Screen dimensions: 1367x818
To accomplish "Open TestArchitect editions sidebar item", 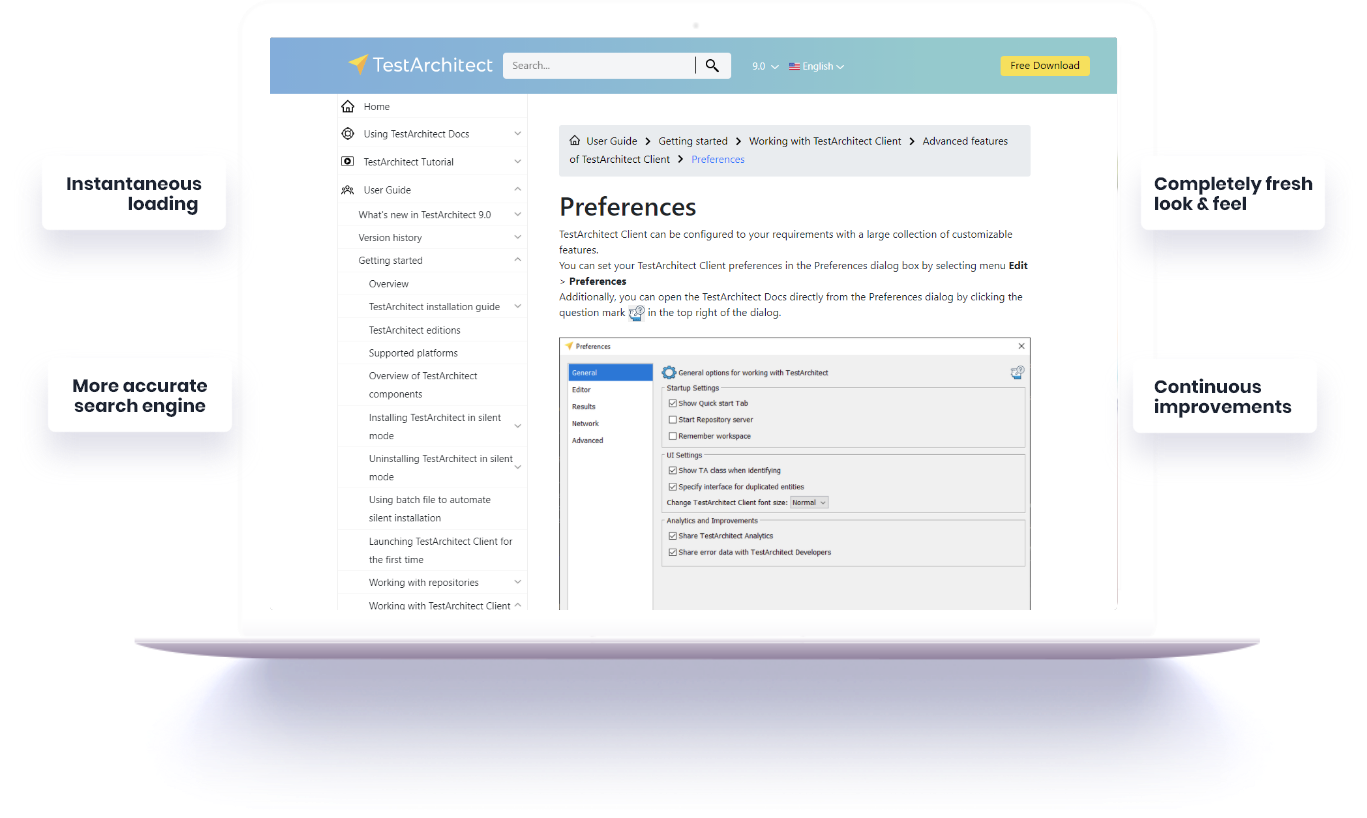I will [x=415, y=330].
